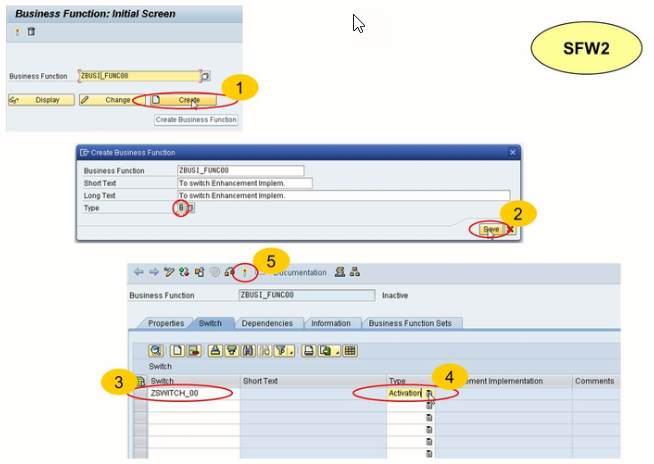Switch to the Dependencies tab
This screenshot has height=464, width=654.
(267, 324)
